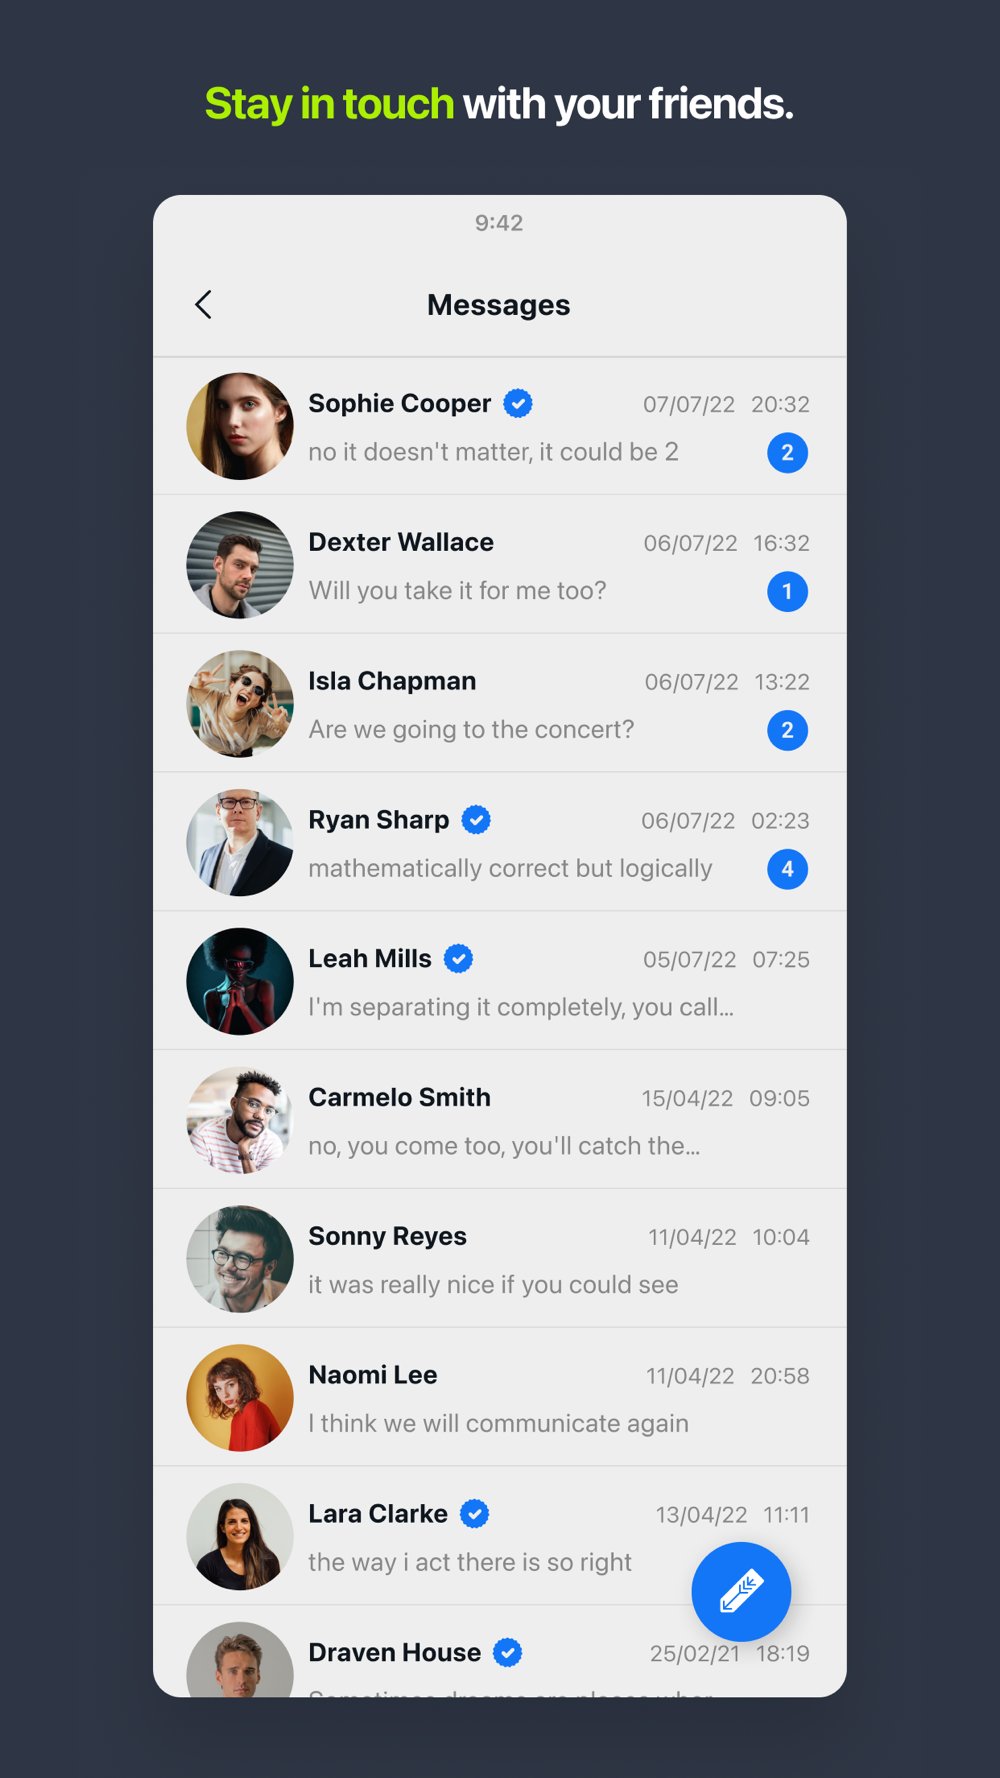This screenshot has height=1778, width=1000.
Task: Click Leah Mills' verified badge icon
Action: [x=458, y=959]
